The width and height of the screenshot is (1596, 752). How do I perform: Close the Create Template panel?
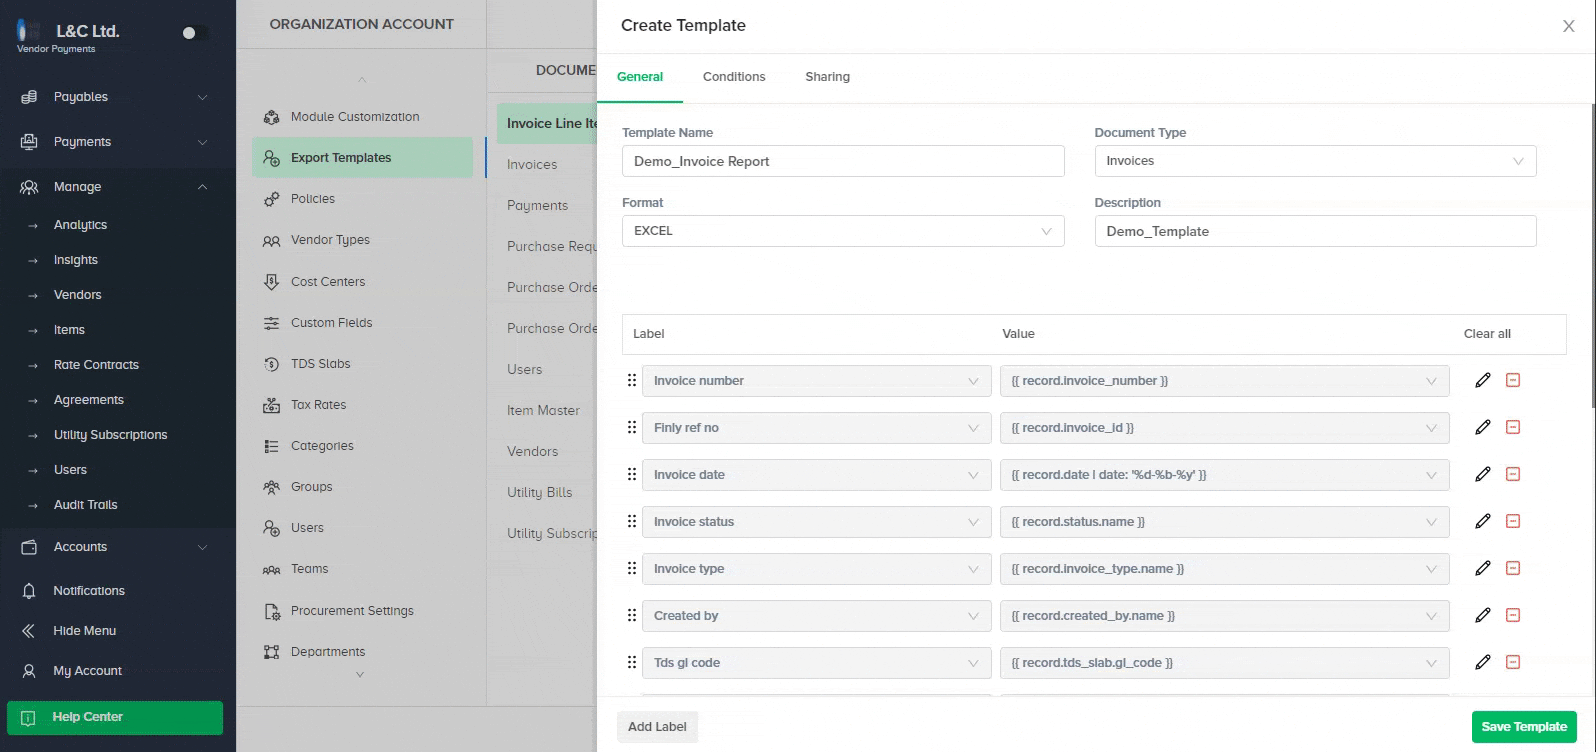pos(1568,26)
